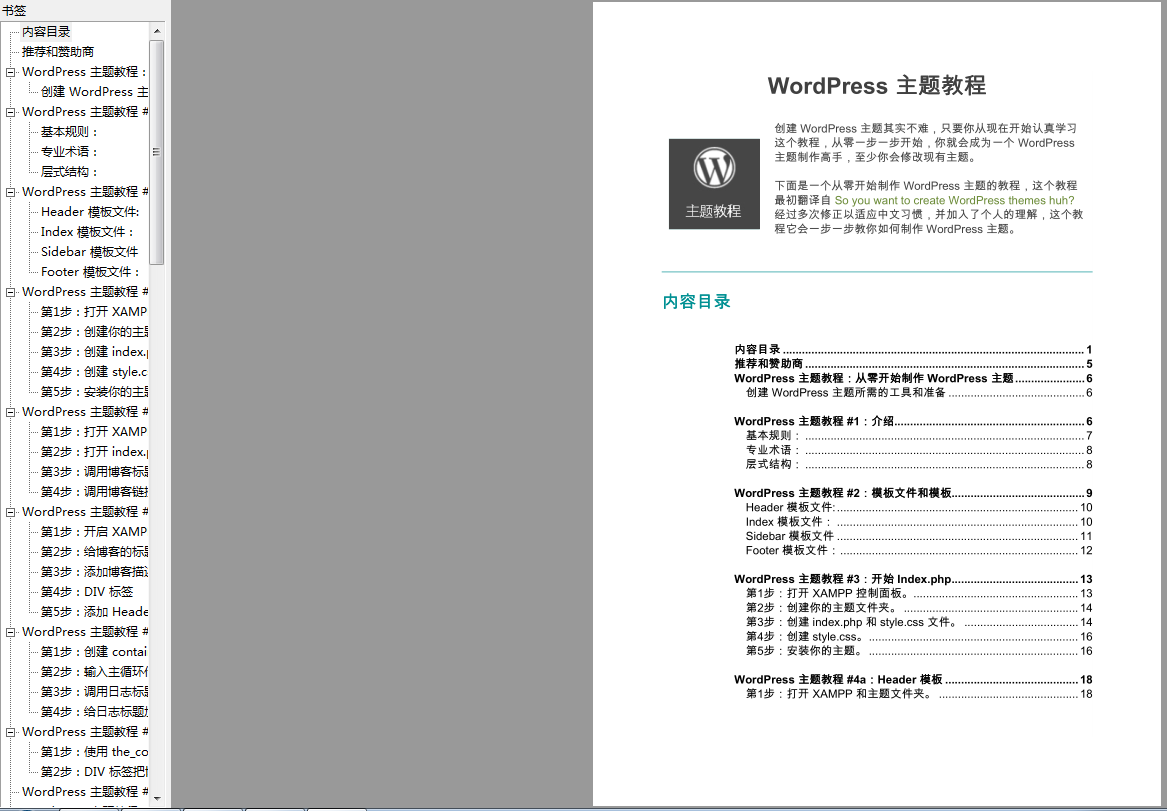Select bookmark '第3步：调用日志标'
This screenshot has height=811, width=1167.
95,692
